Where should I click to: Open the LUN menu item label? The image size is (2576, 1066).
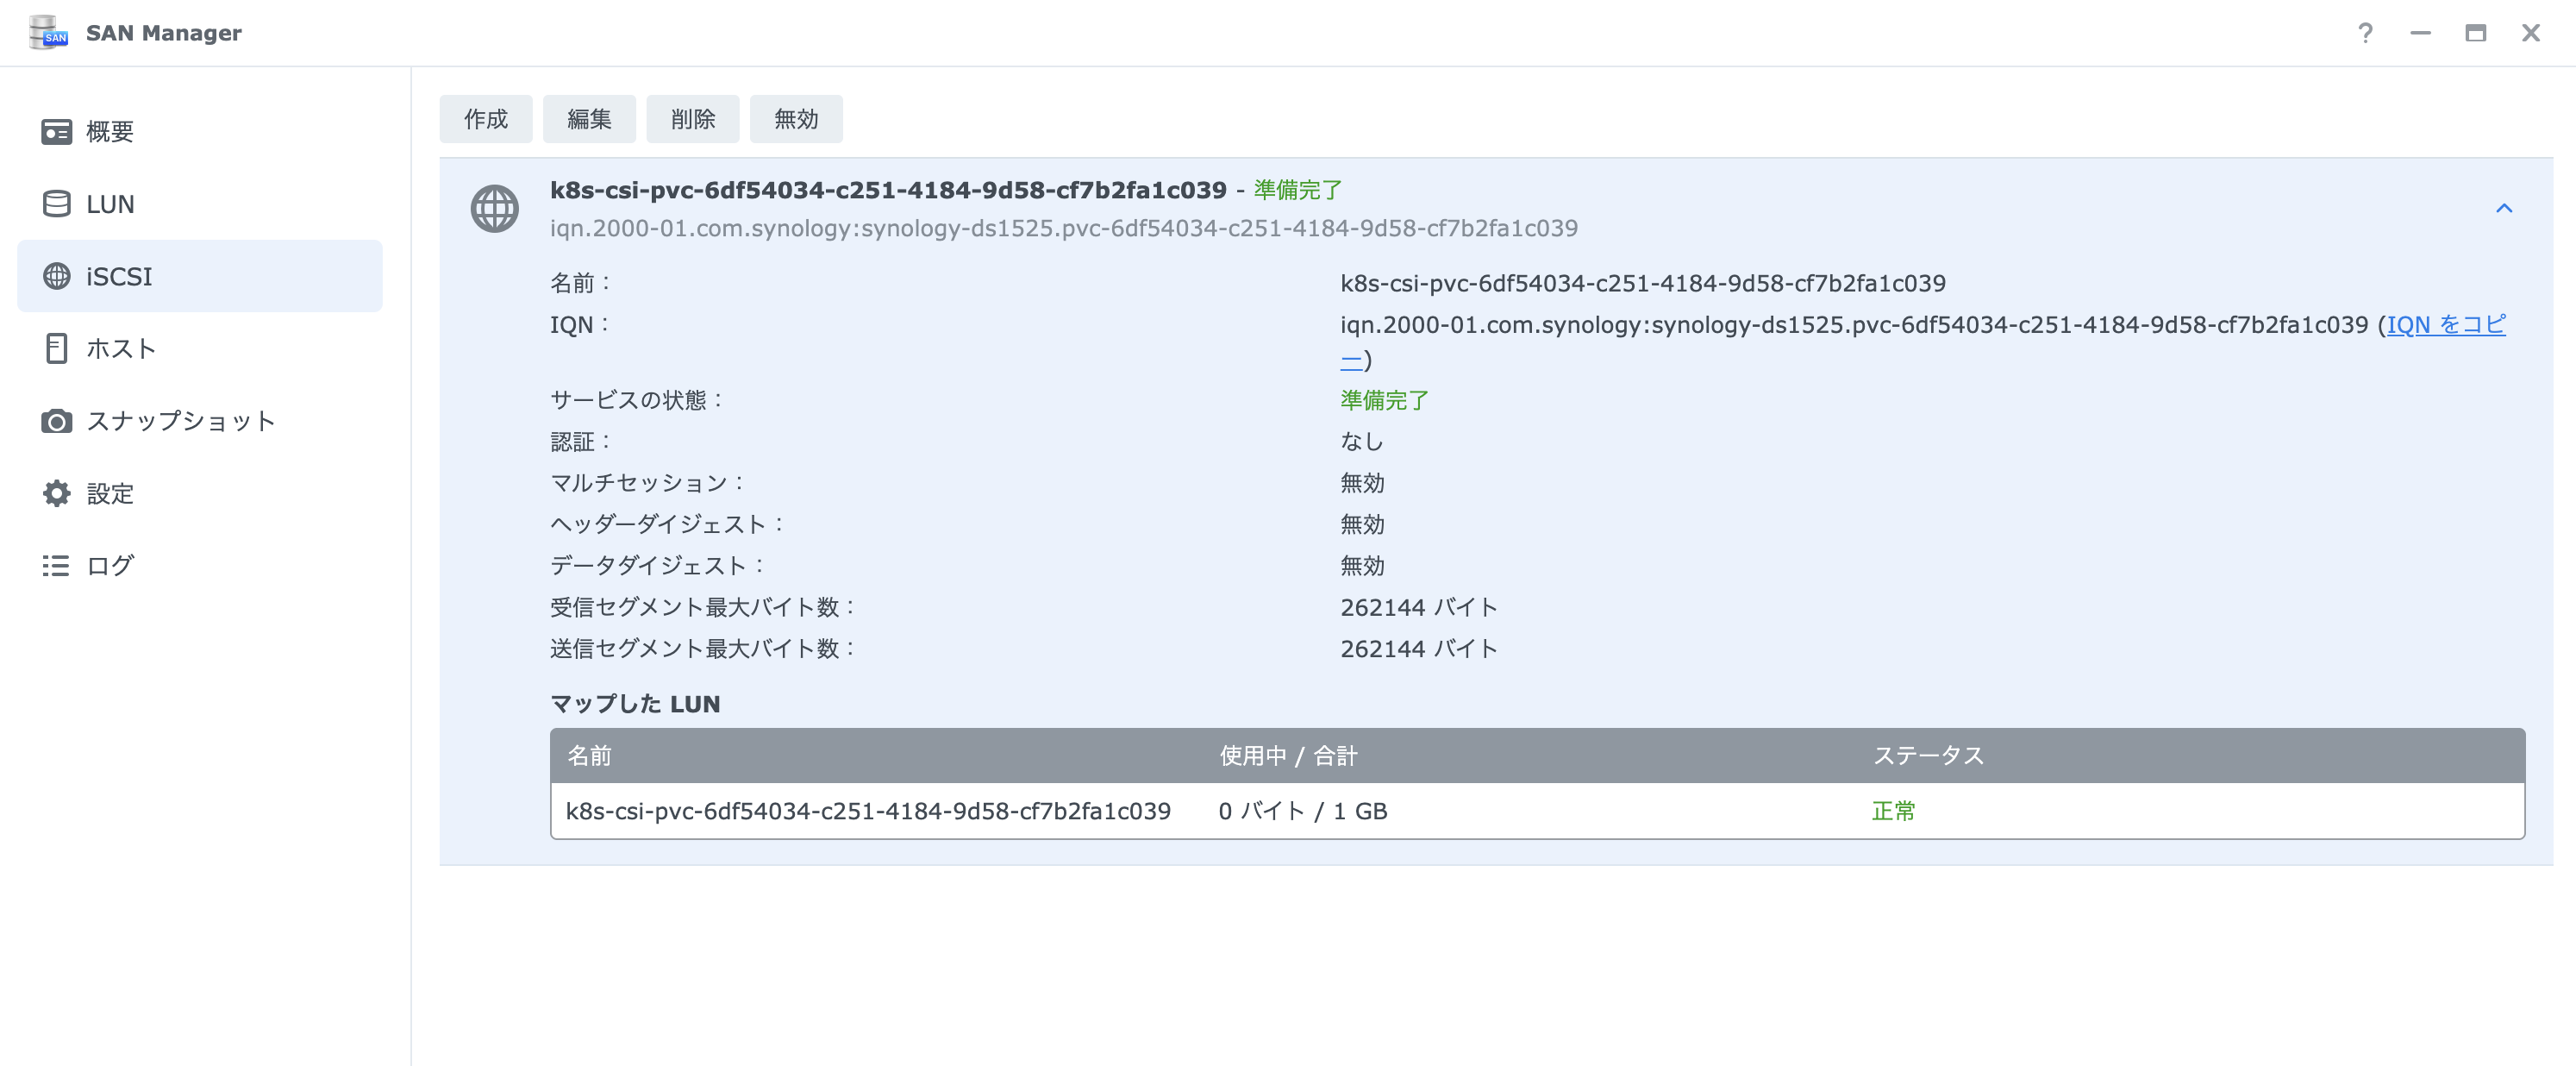110,204
